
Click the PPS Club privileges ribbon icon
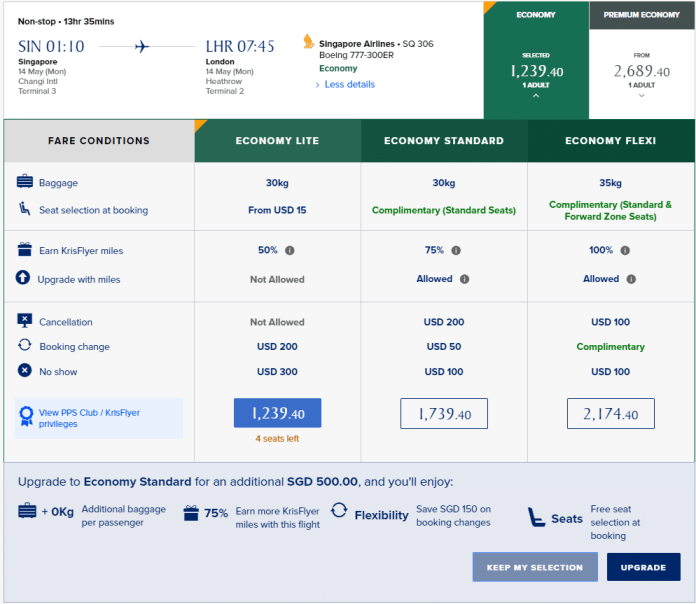click(27, 416)
